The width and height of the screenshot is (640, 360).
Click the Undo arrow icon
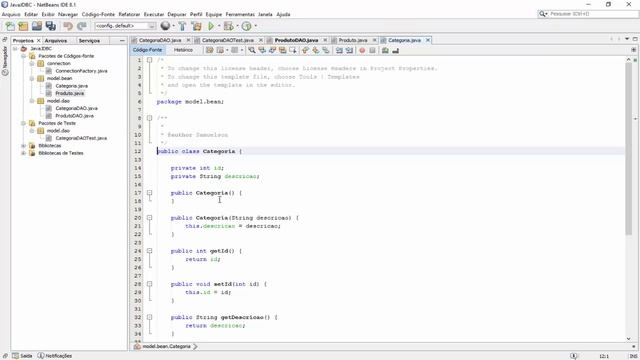68,26
